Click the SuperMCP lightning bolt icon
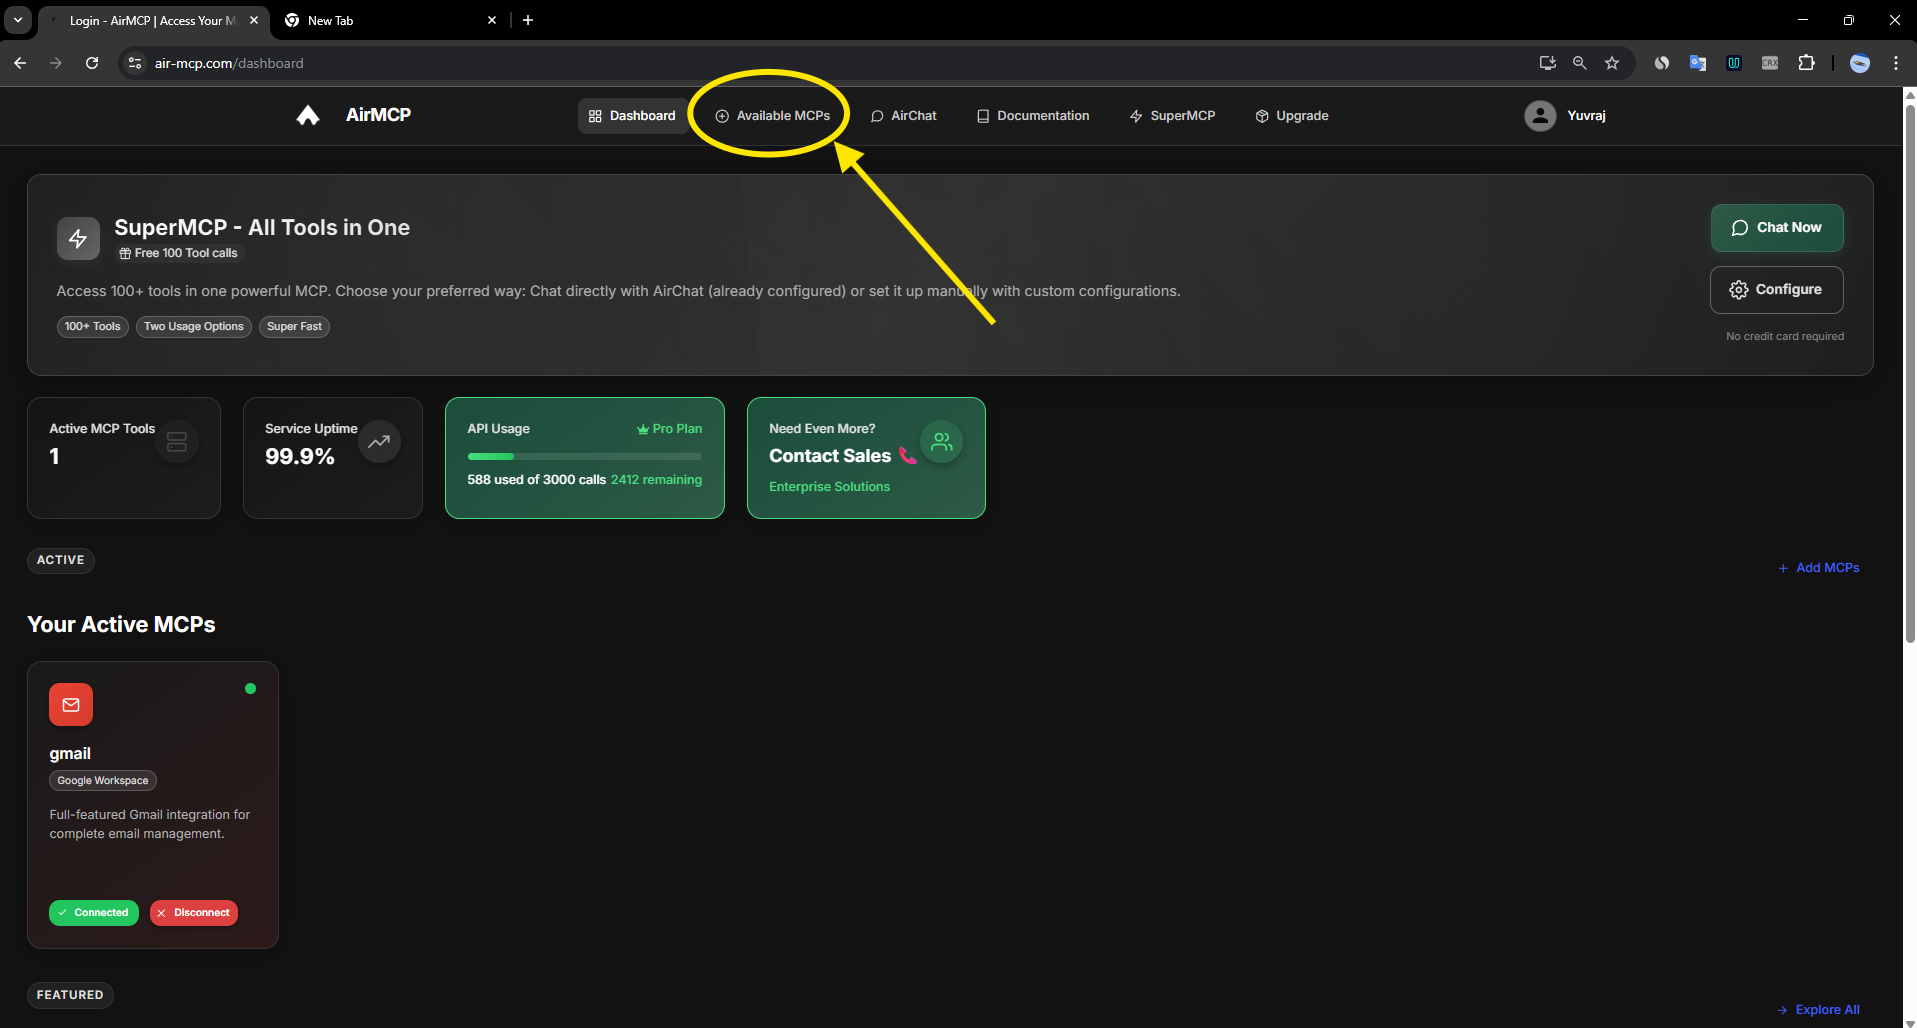This screenshot has width=1917, height=1028. pos(78,239)
